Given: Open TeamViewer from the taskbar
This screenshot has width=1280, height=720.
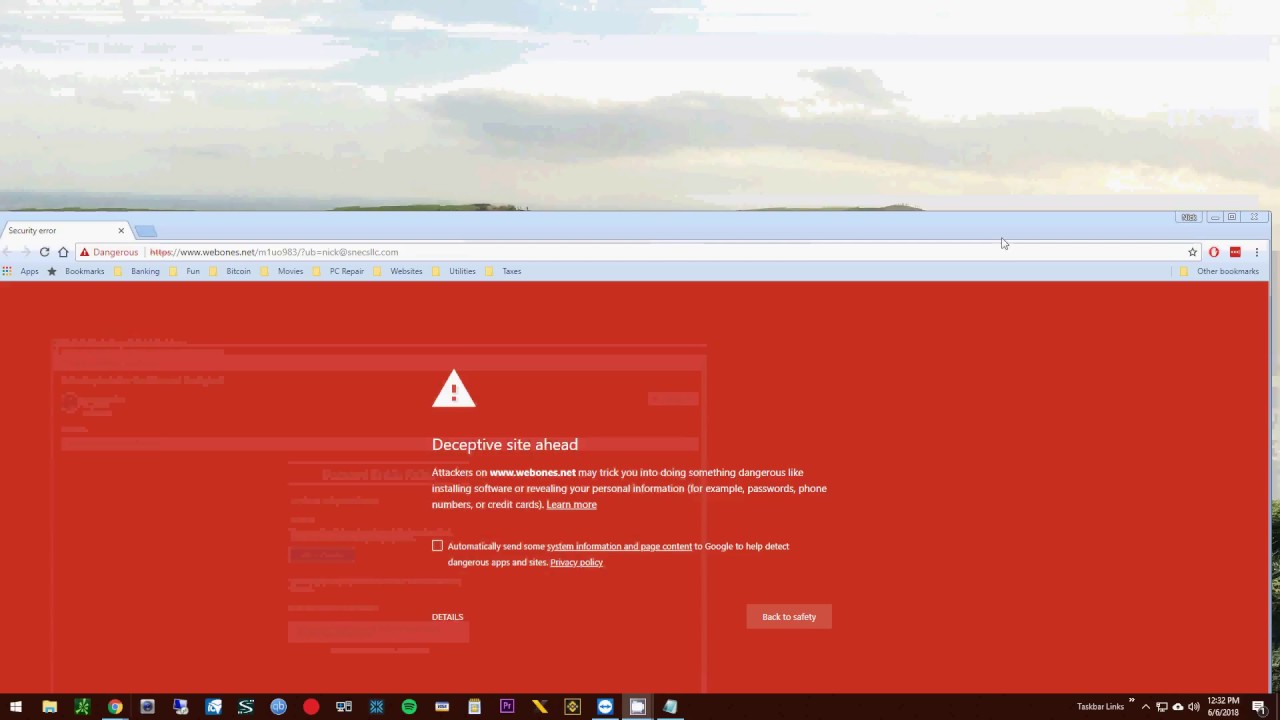Looking at the screenshot, I should (x=605, y=707).
